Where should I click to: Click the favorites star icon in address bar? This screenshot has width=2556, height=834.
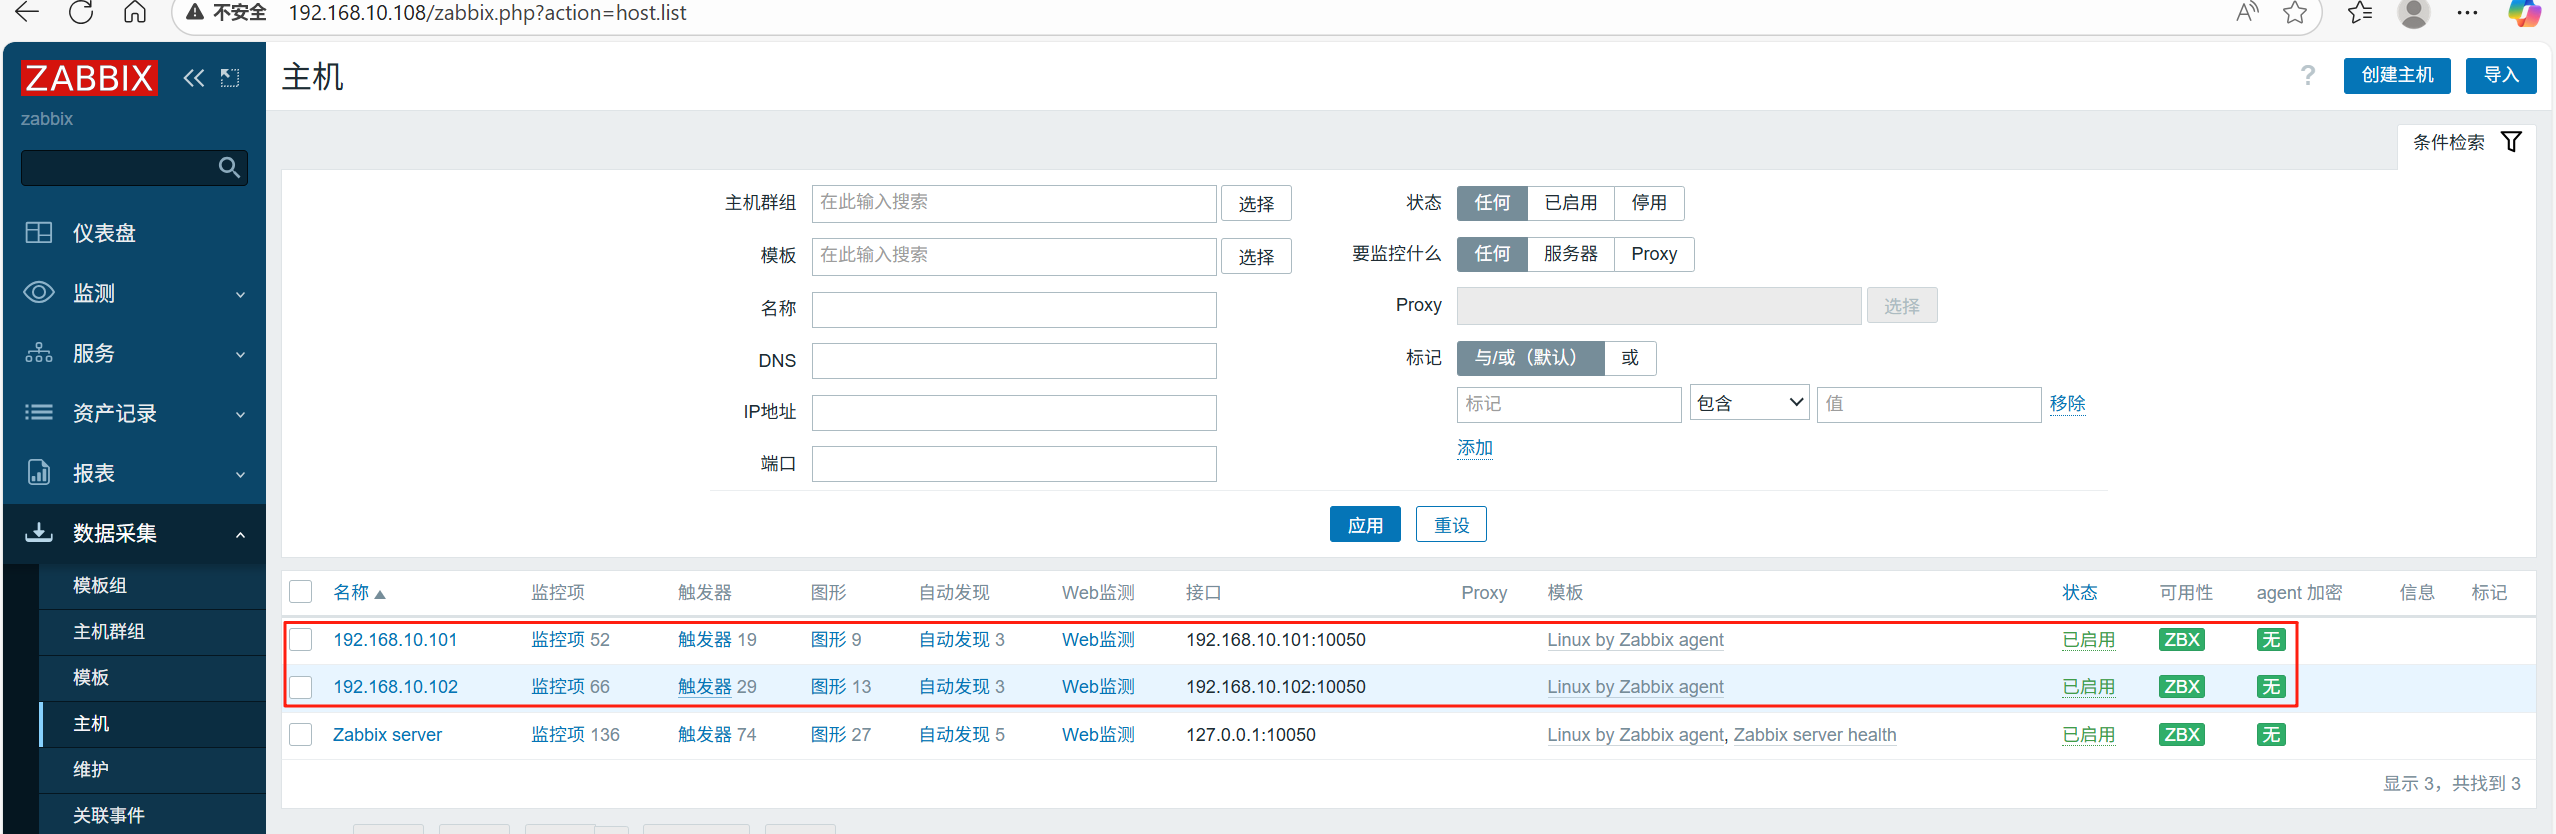[2295, 12]
